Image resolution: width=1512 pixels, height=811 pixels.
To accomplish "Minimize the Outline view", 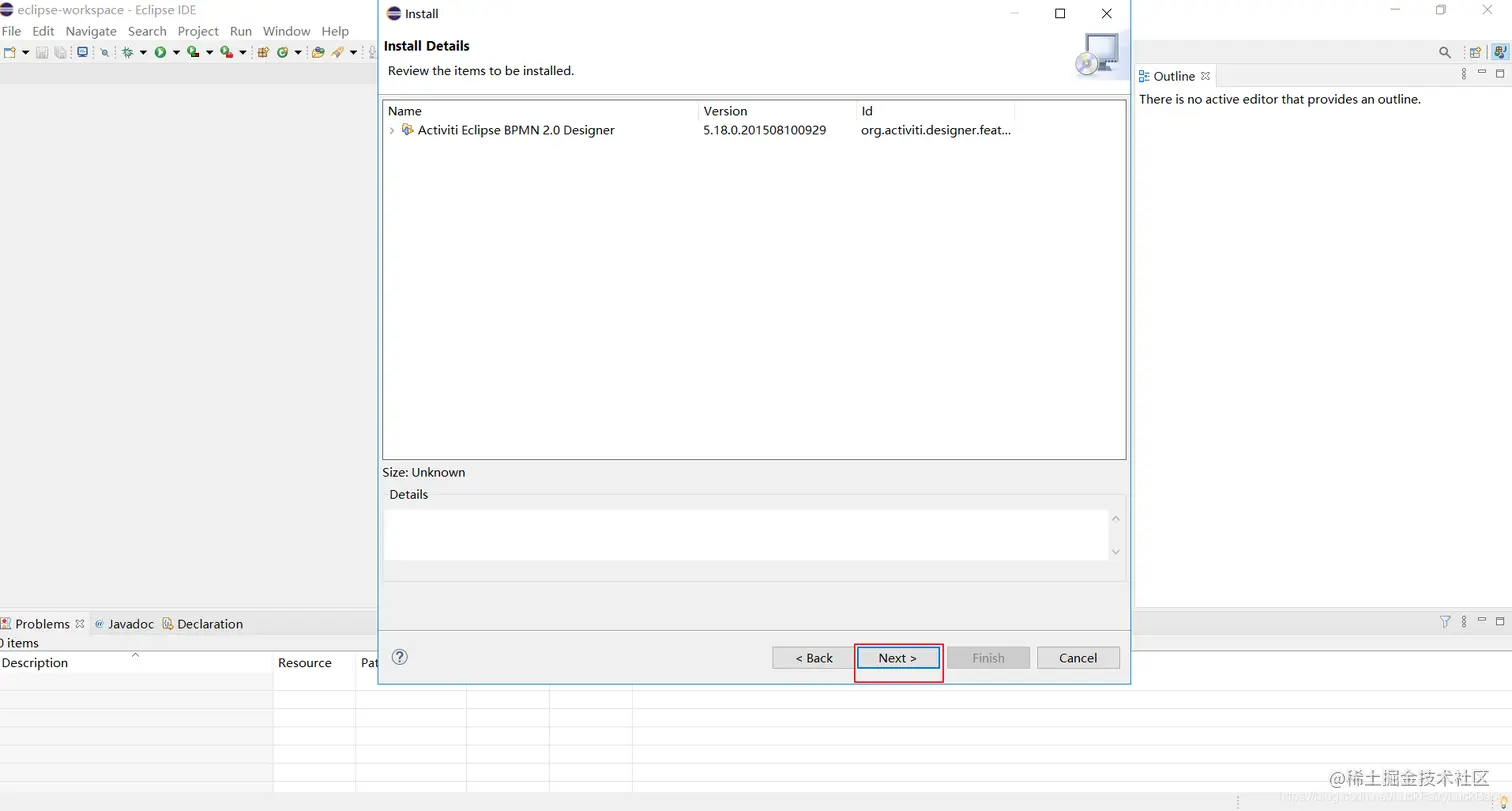I will point(1482,72).
